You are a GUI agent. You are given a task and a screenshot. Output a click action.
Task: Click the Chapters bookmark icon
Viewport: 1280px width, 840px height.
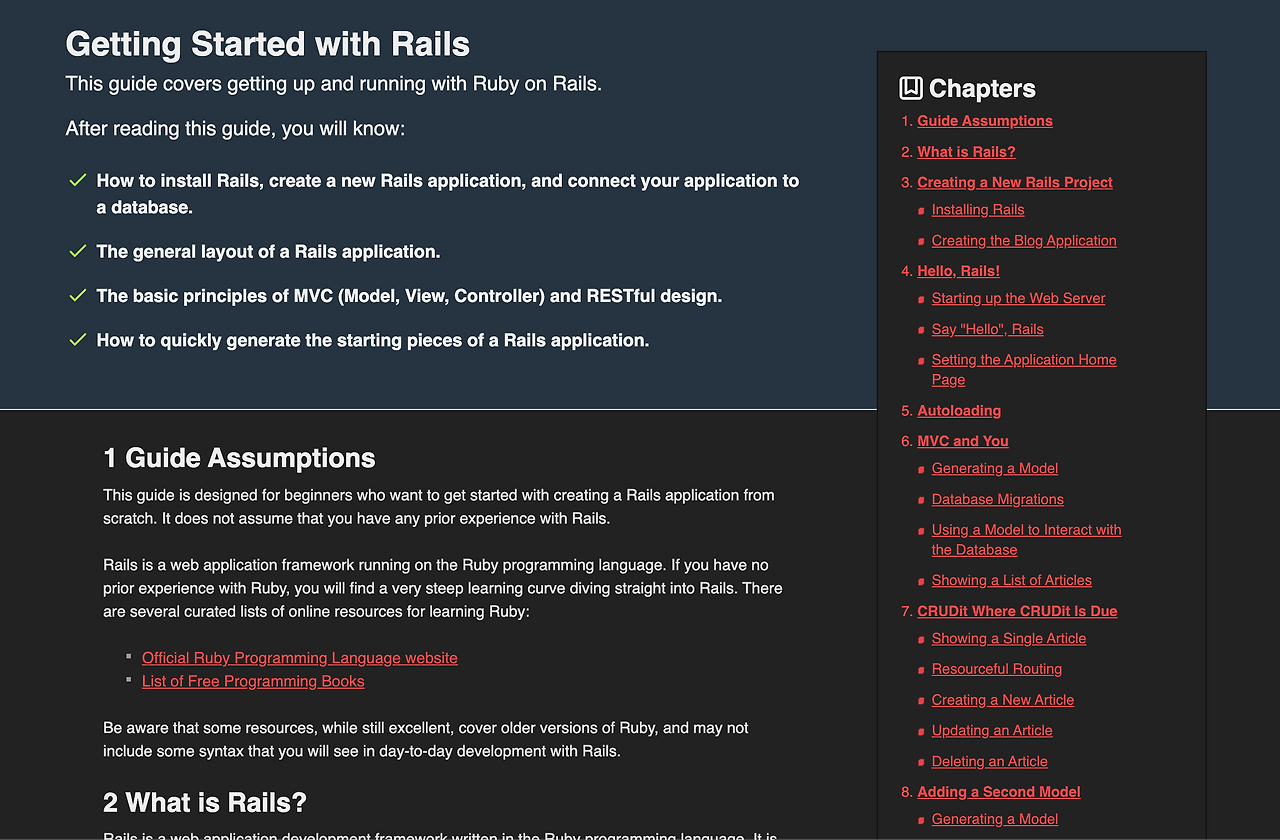click(910, 88)
